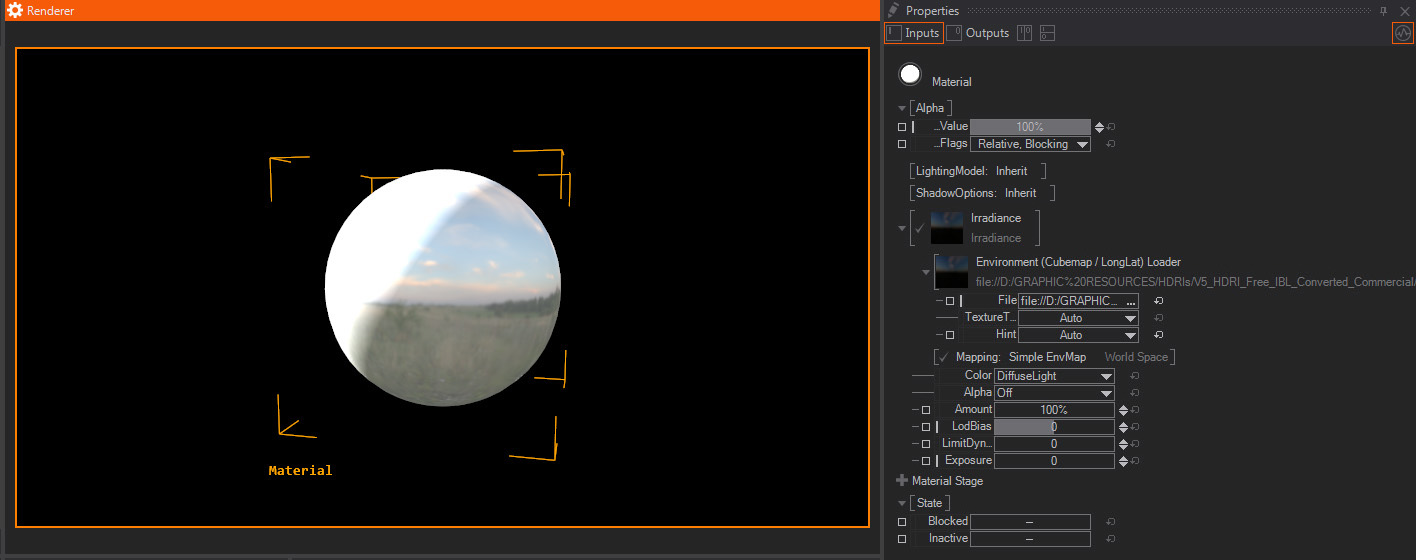Open the Color DiffuseLight dropdown
The width and height of the screenshot is (1416, 560).
tap(1054, 376)
